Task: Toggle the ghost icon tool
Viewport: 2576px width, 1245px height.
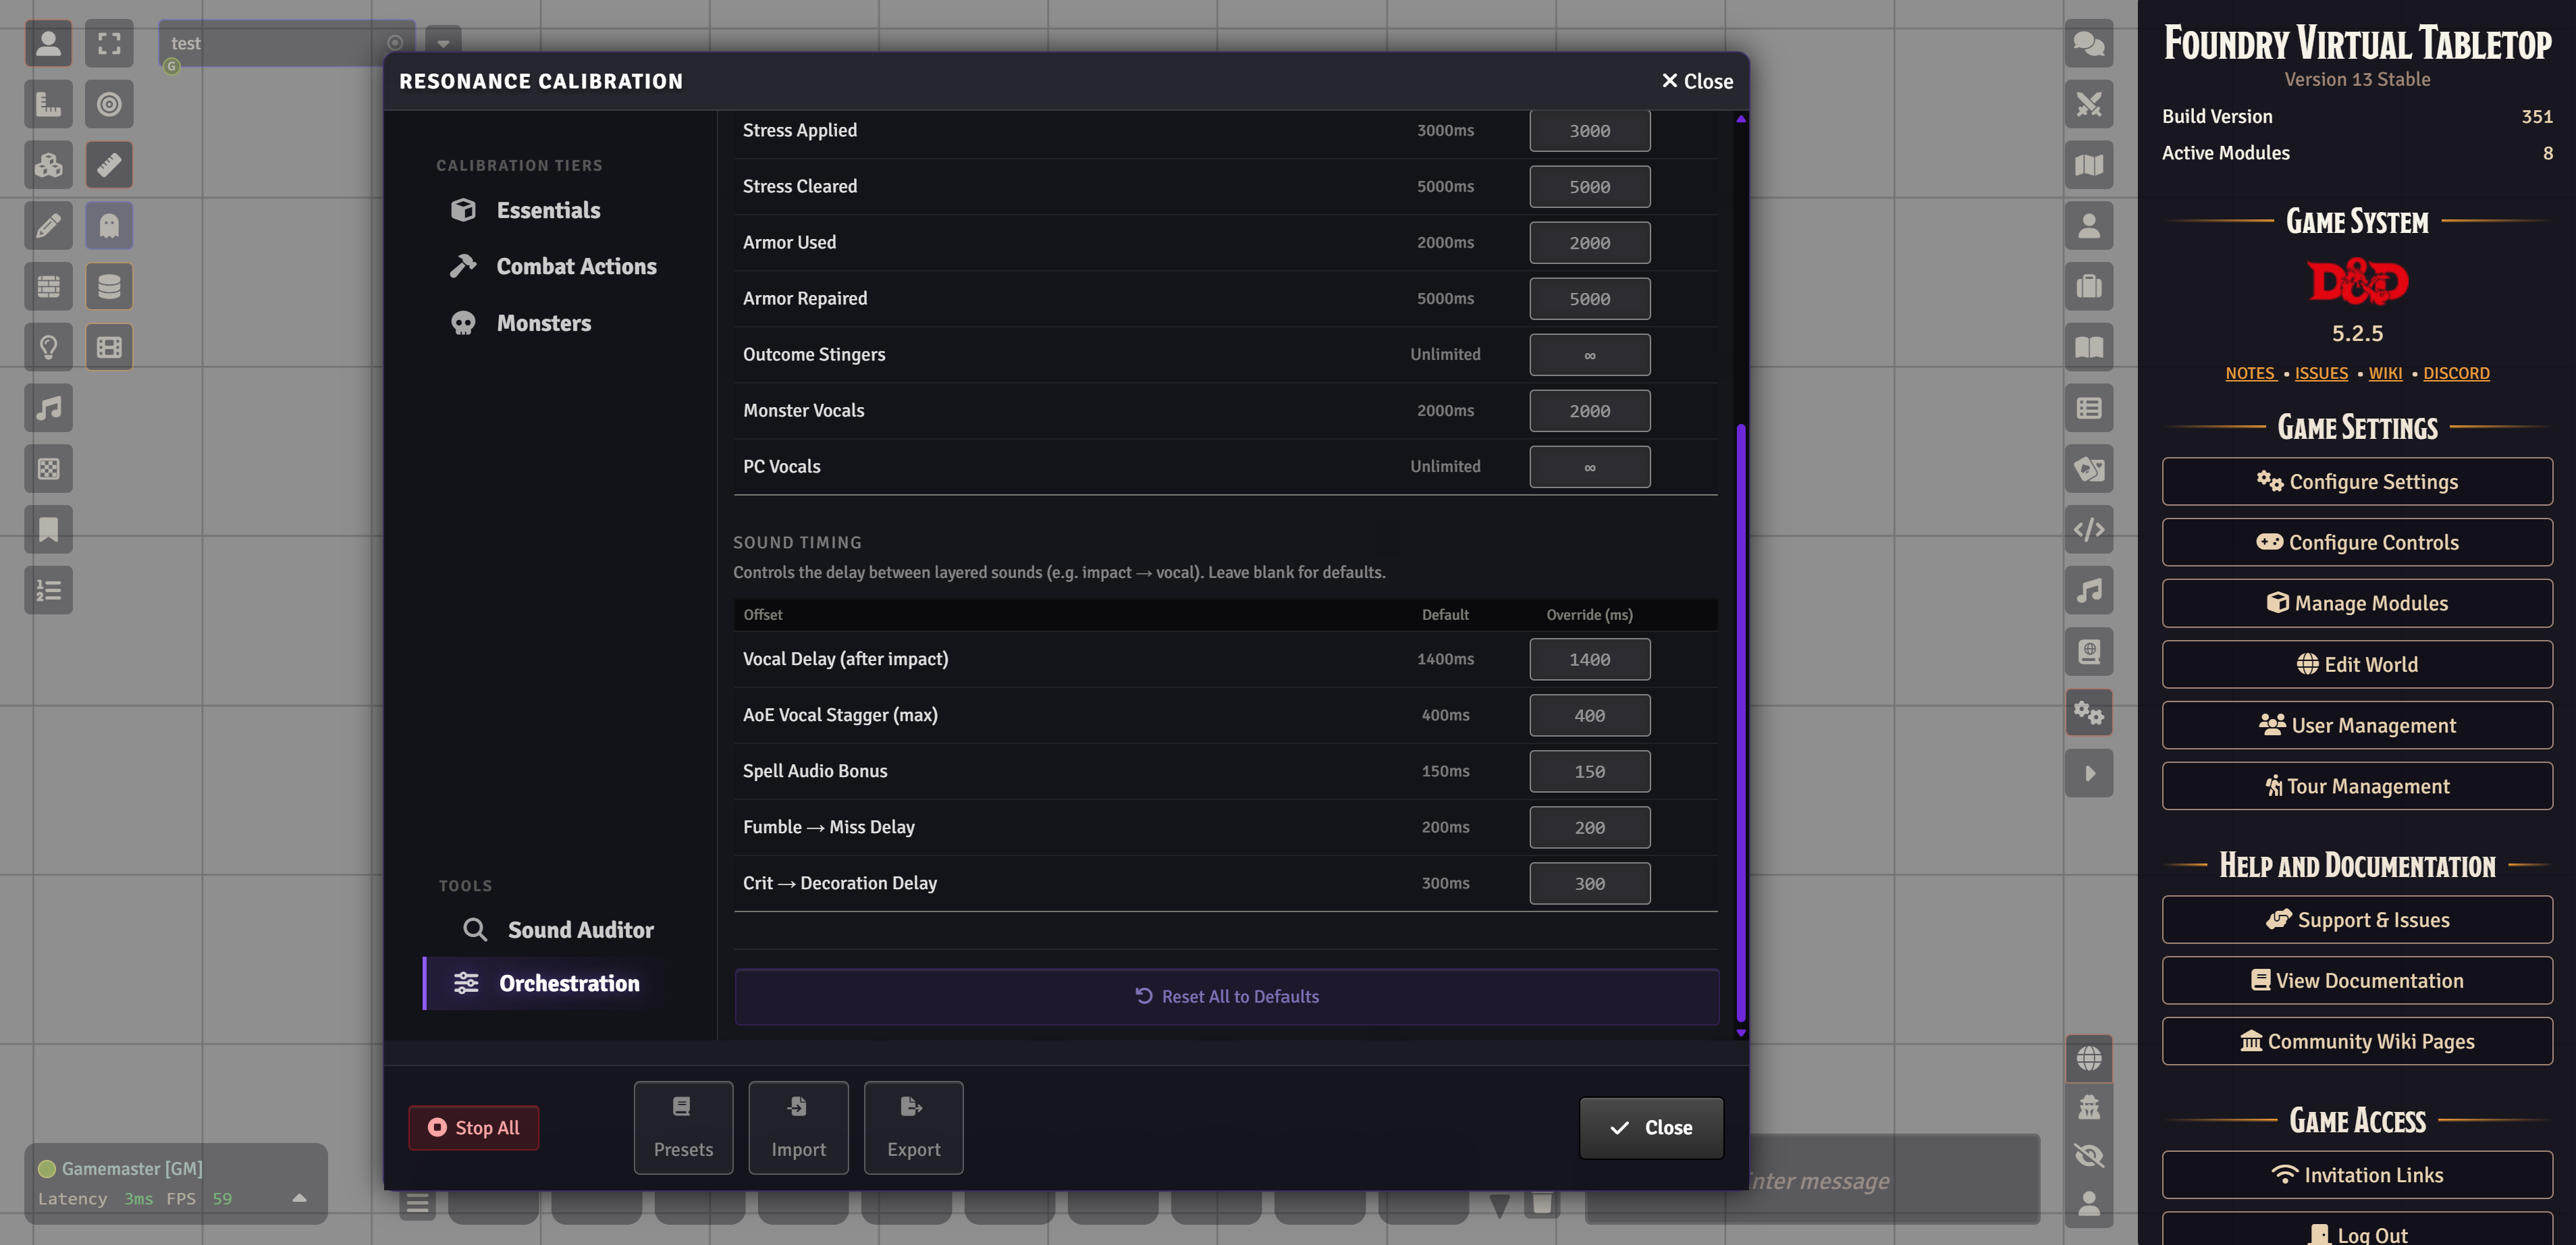Action: pos(109,226)
